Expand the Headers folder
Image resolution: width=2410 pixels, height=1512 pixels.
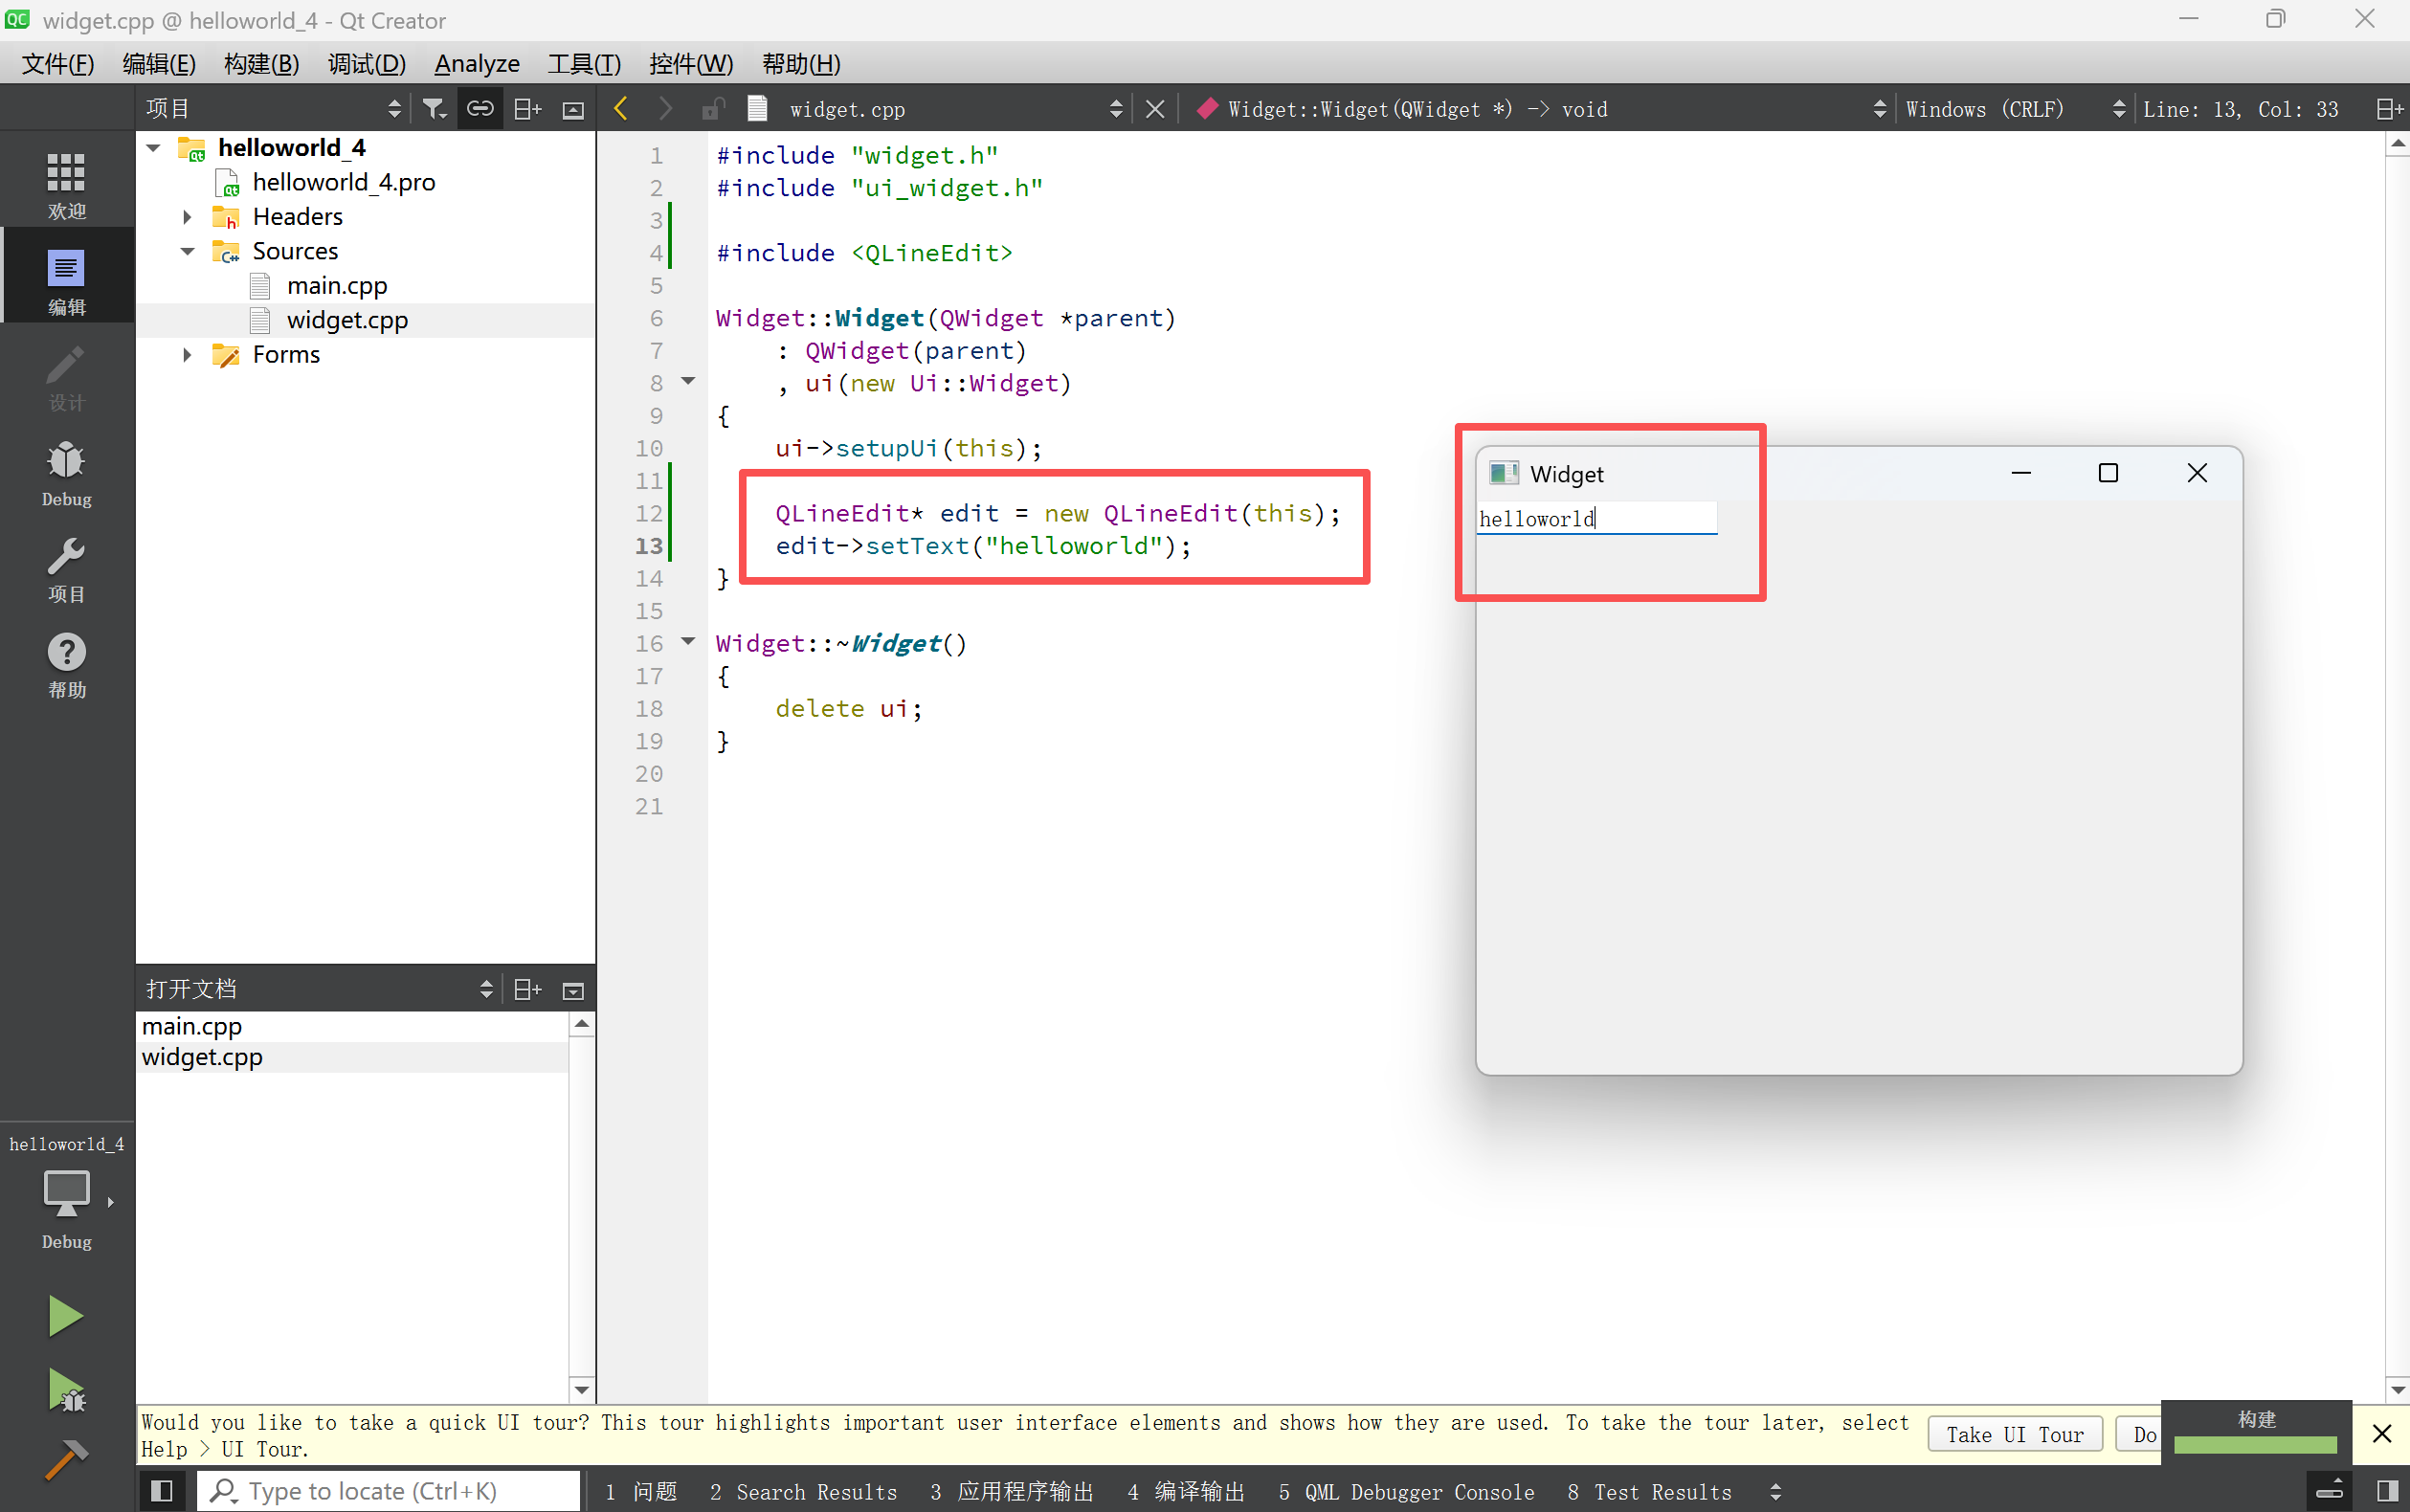coord(187,217)
